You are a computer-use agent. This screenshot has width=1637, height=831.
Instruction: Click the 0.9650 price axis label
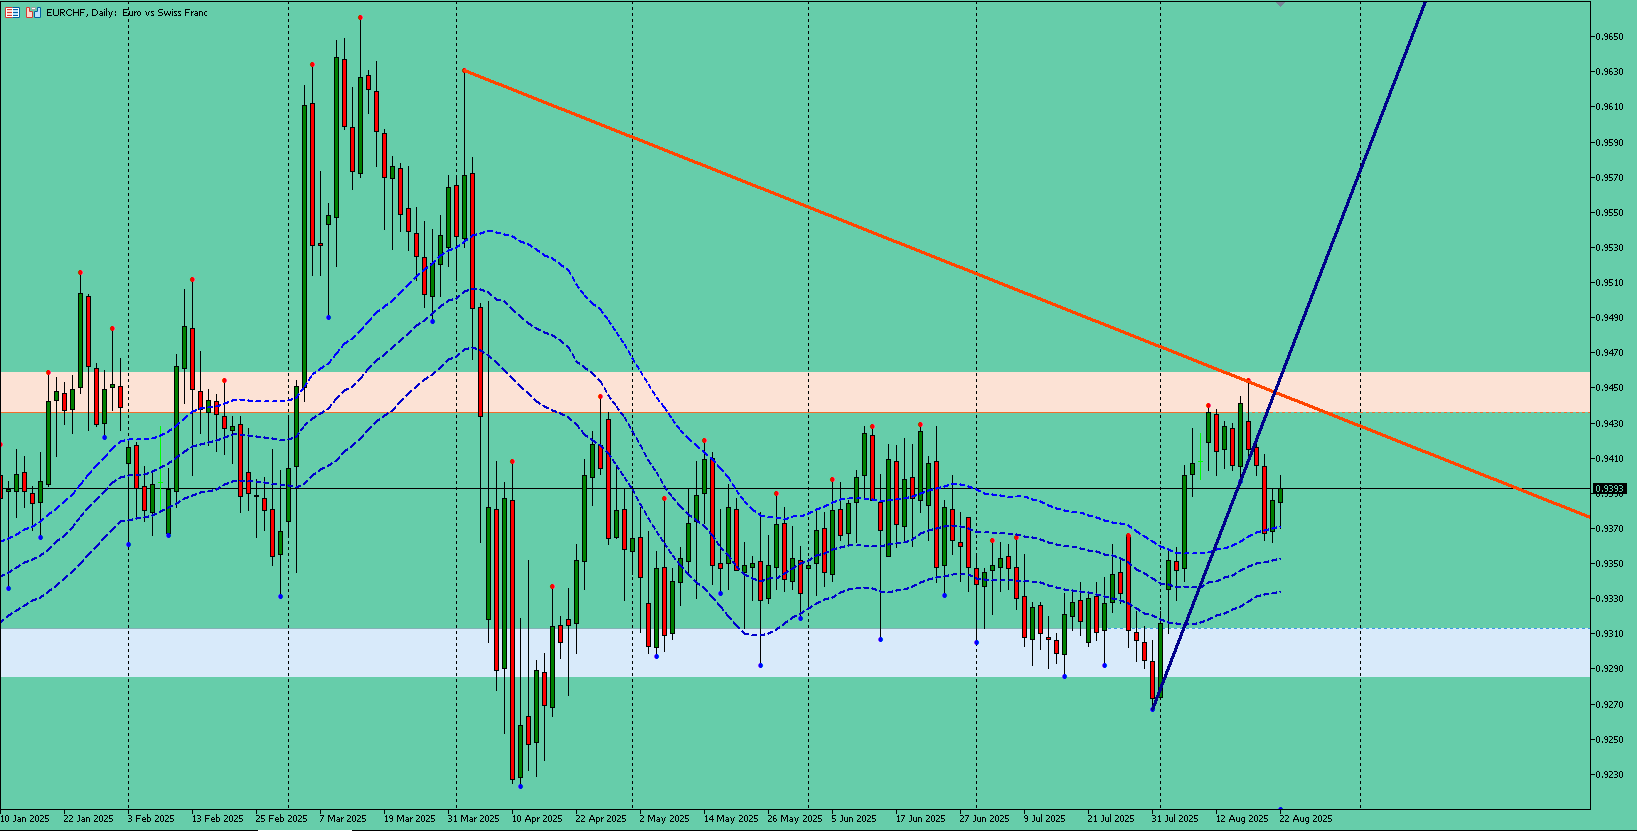coord(1609,37)
